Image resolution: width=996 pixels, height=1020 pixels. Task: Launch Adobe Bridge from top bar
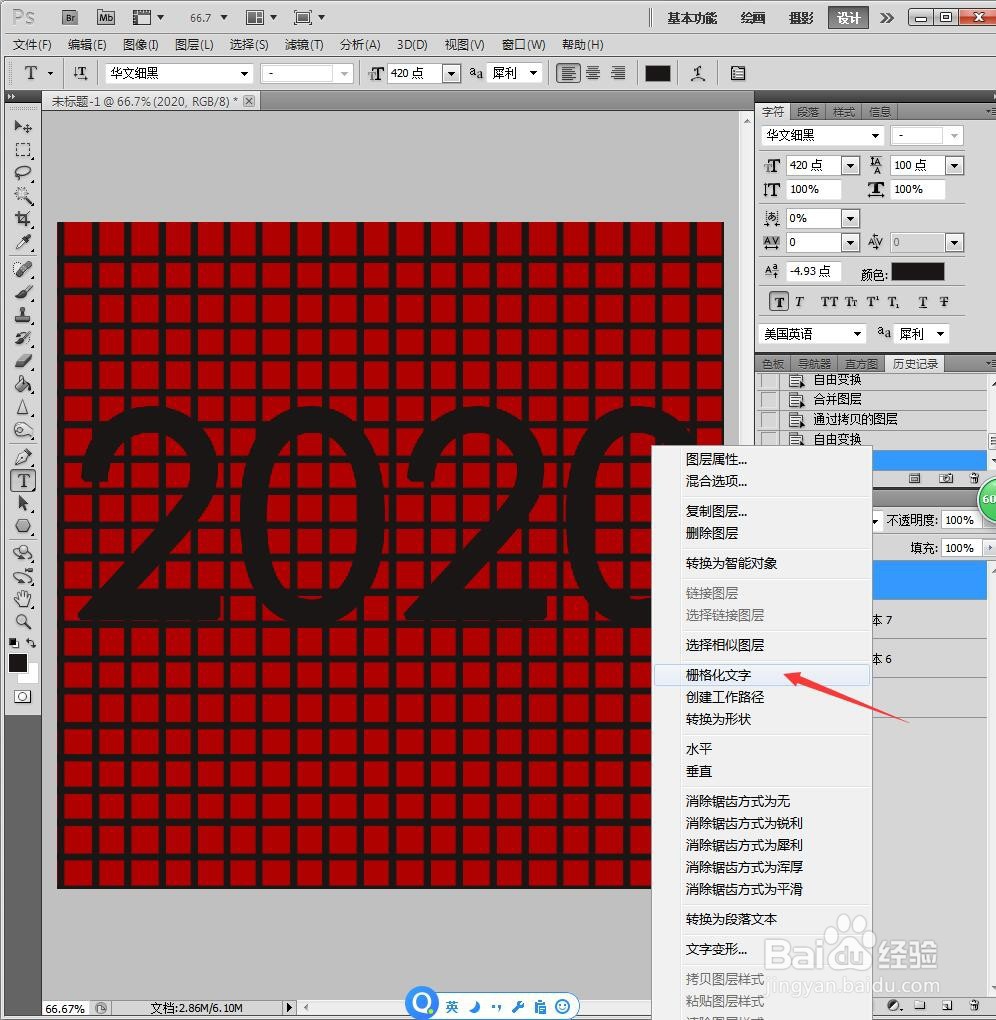tap(70, 18)
